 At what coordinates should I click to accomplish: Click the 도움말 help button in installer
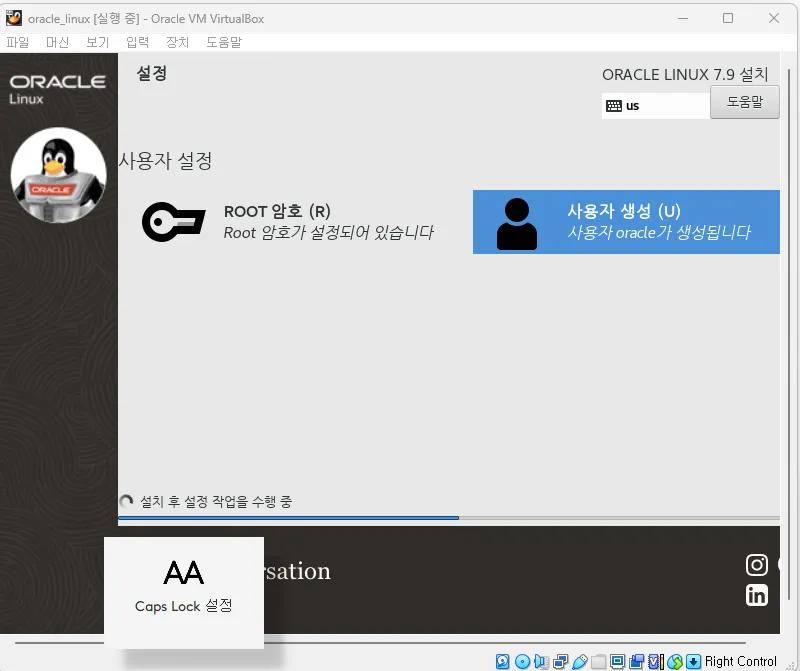pyautogui.click(x=744, y=102)
